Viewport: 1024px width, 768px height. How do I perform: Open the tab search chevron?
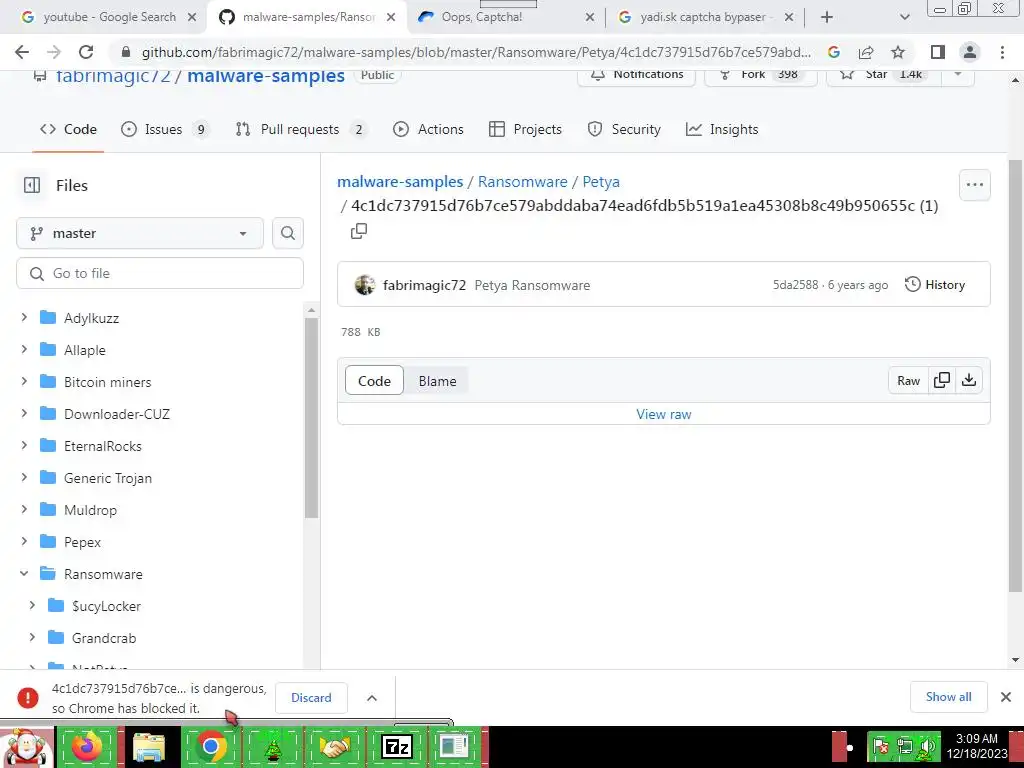click(904, 17)
